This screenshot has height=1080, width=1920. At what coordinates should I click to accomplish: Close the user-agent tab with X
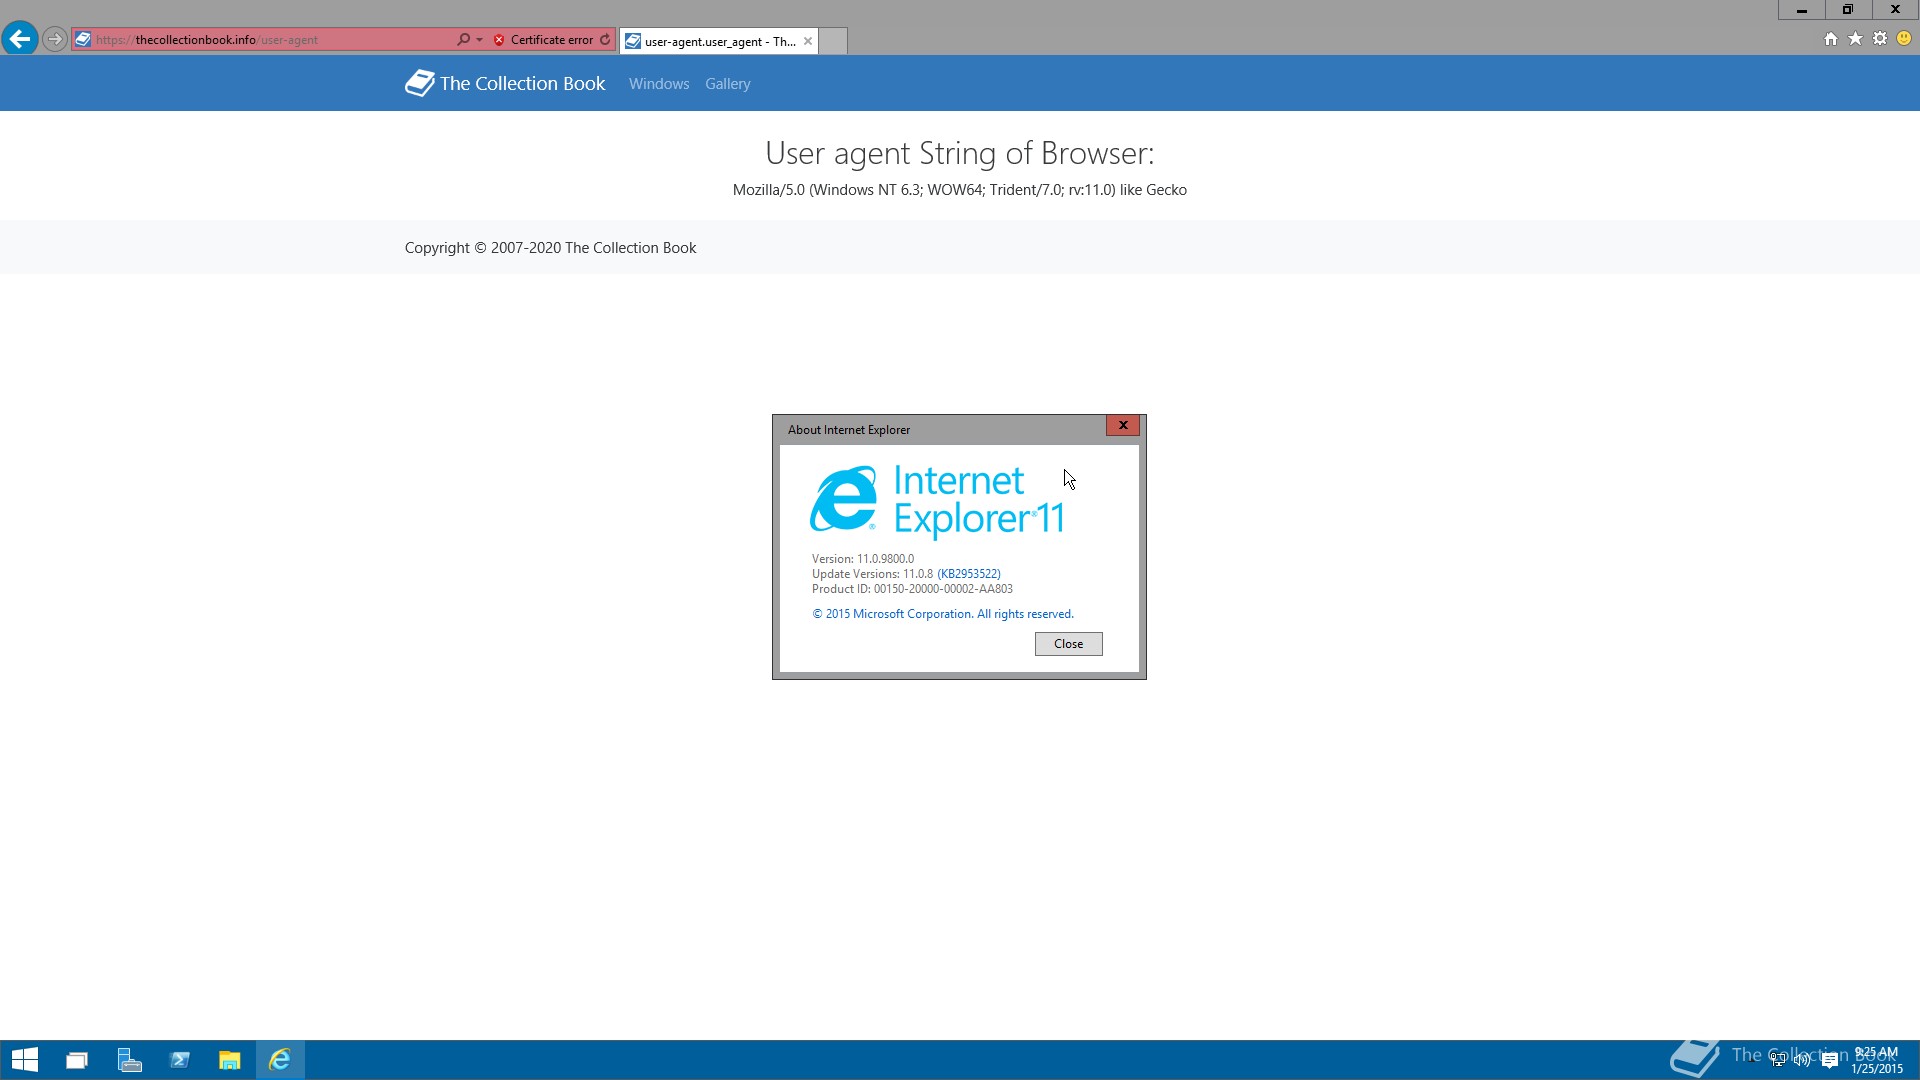pyautogui.click(x=808, y=41)
